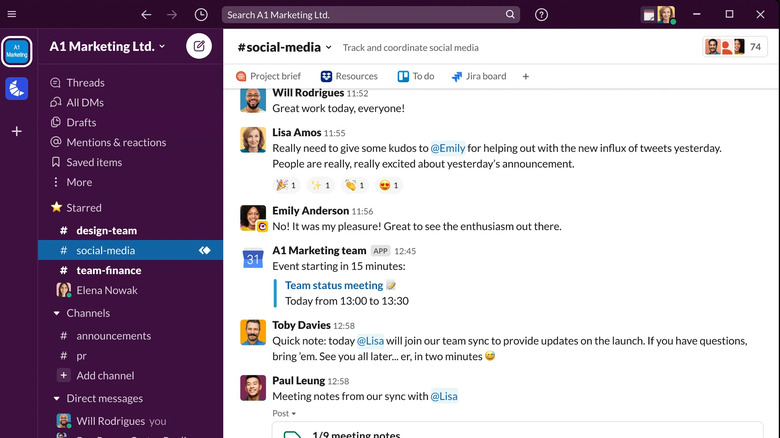780x438 pixels.
Task: Open the hamburger menu icon
Action: (12, 15)
